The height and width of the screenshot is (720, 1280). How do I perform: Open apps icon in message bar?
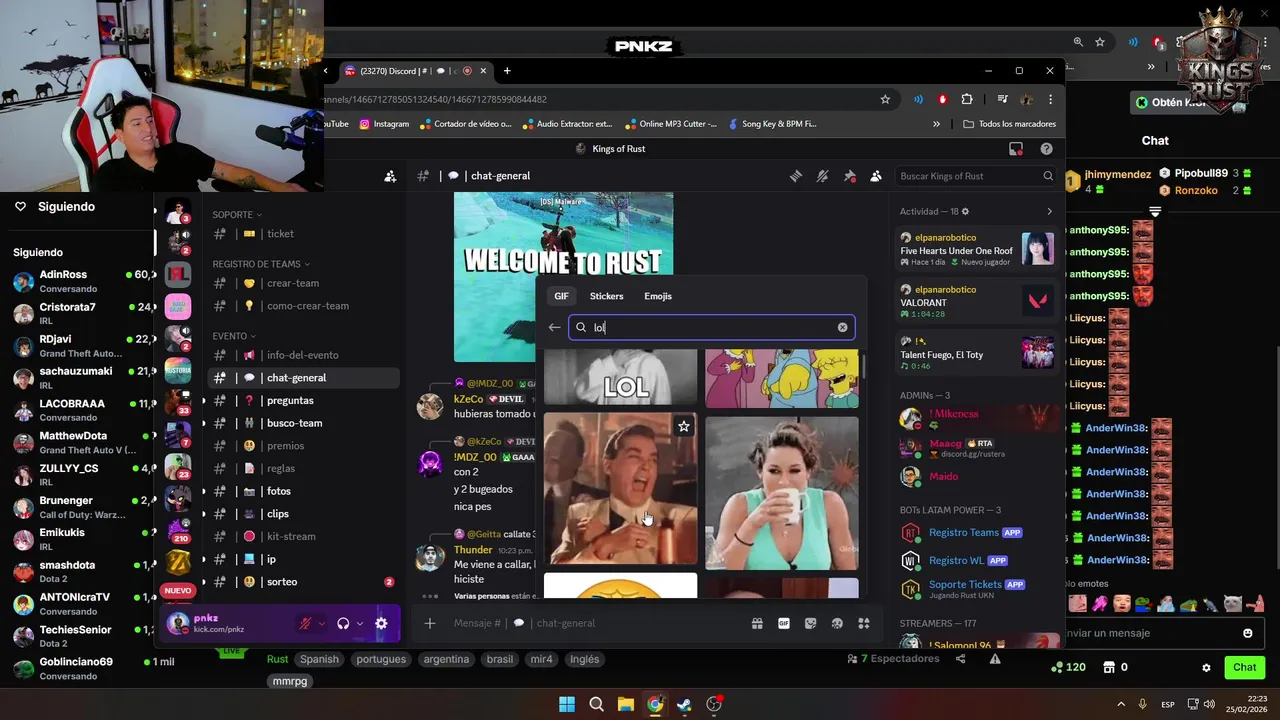[864, 623]
